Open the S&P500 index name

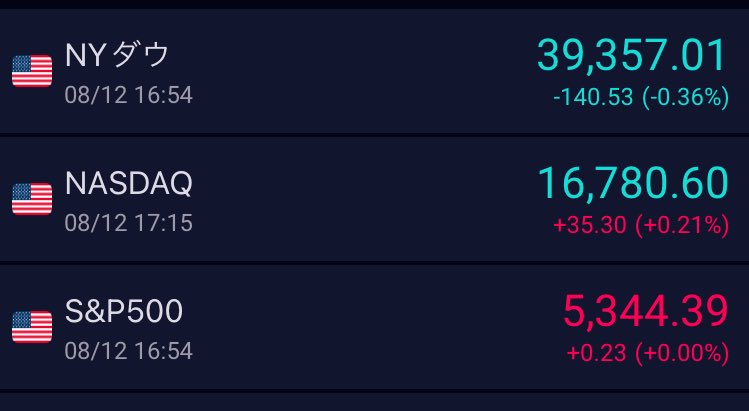124,311
